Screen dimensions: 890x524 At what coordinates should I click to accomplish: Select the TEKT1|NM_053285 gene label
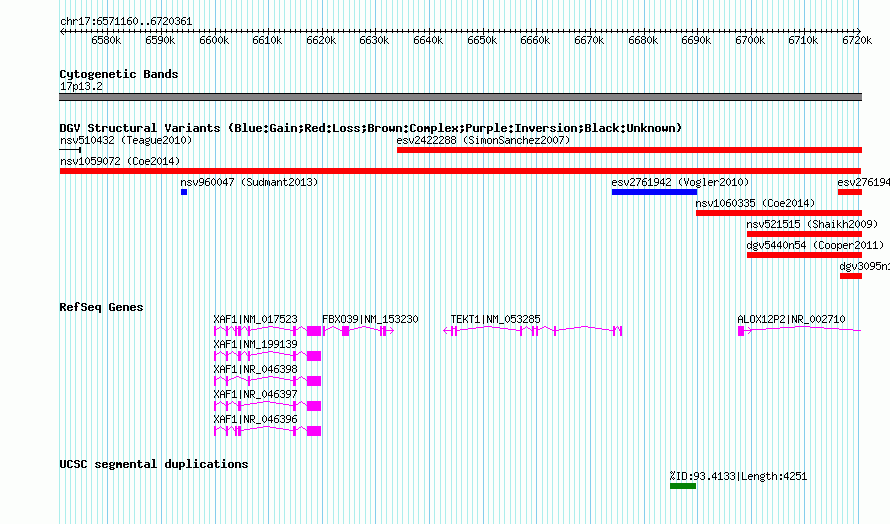496,320
